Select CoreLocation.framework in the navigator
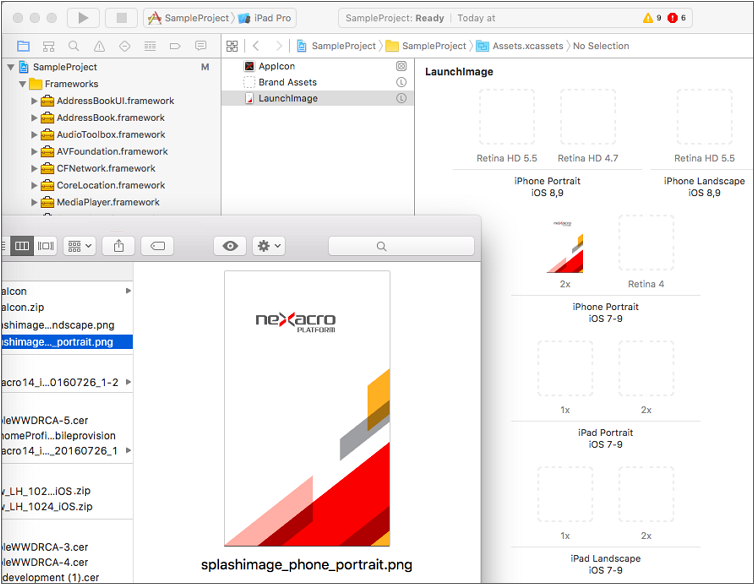 click(111, 185)
